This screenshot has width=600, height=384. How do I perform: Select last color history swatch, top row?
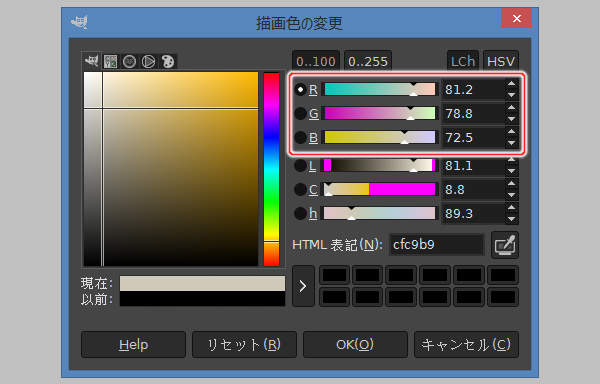[x=503, y=275]
